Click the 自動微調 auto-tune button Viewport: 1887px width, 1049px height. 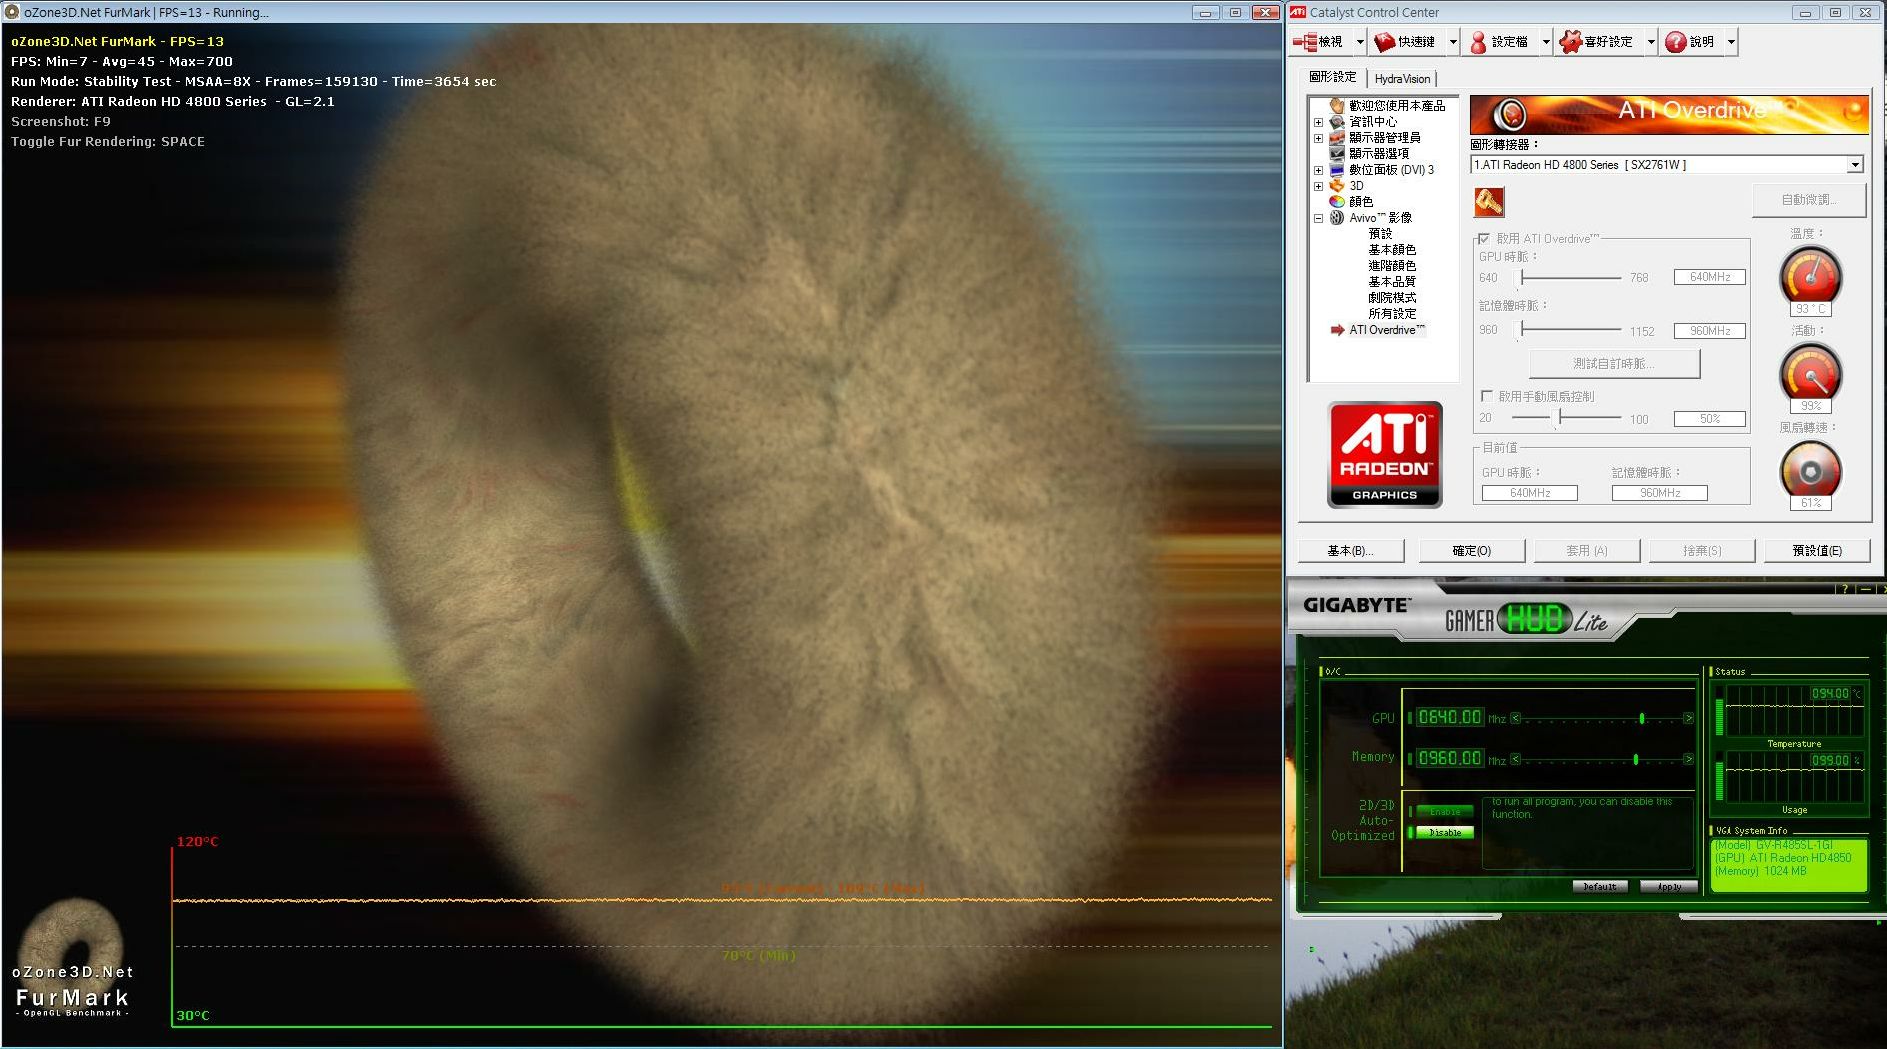pos(1809,200)
